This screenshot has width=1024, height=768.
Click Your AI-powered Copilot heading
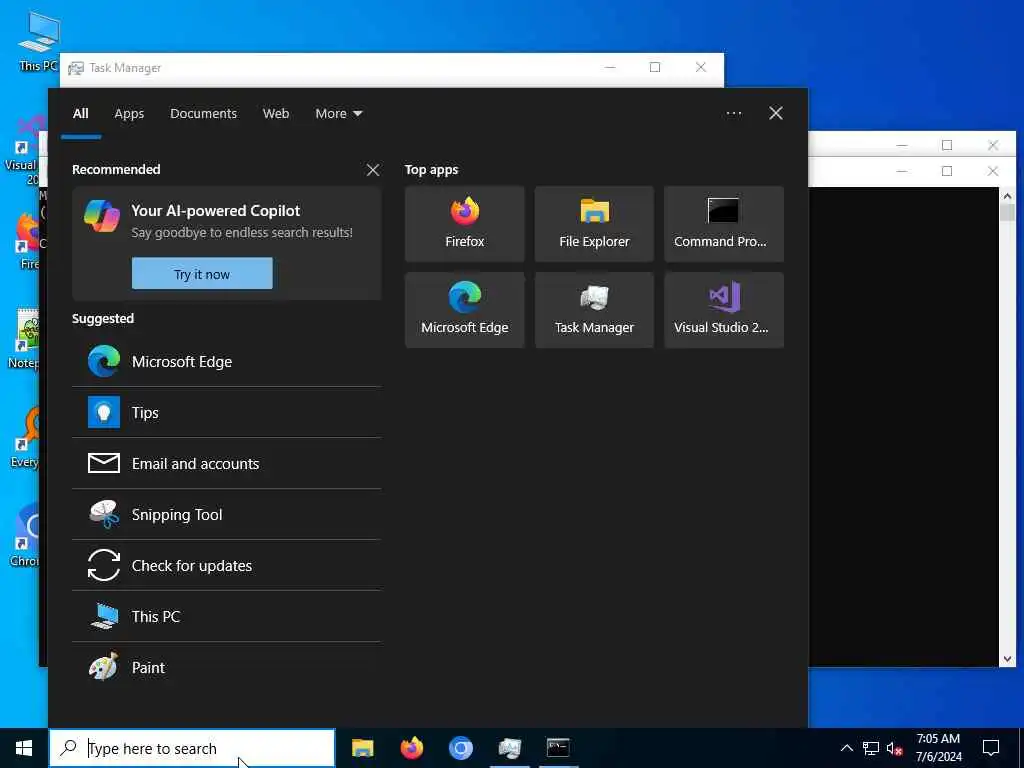click(x=216, y=210)
